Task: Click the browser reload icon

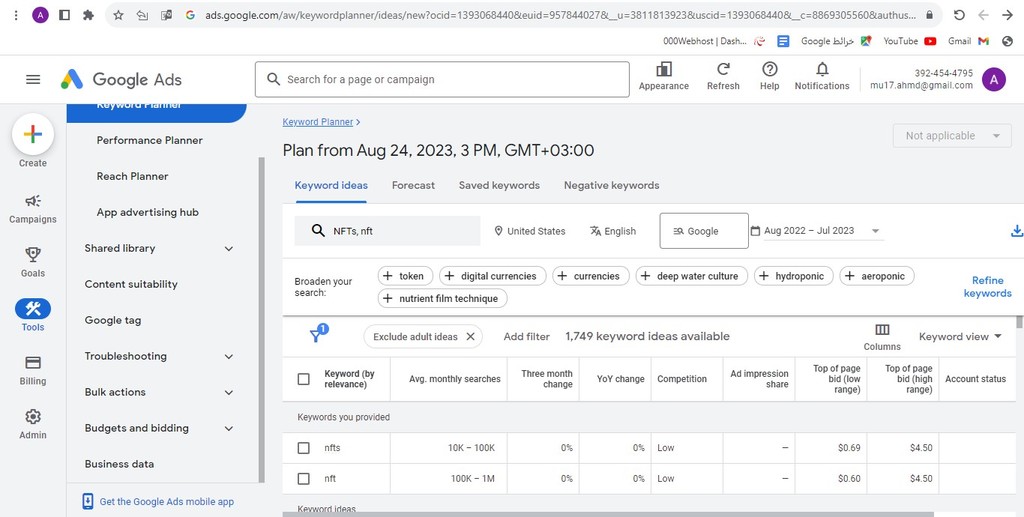Action: click(959, 15)
